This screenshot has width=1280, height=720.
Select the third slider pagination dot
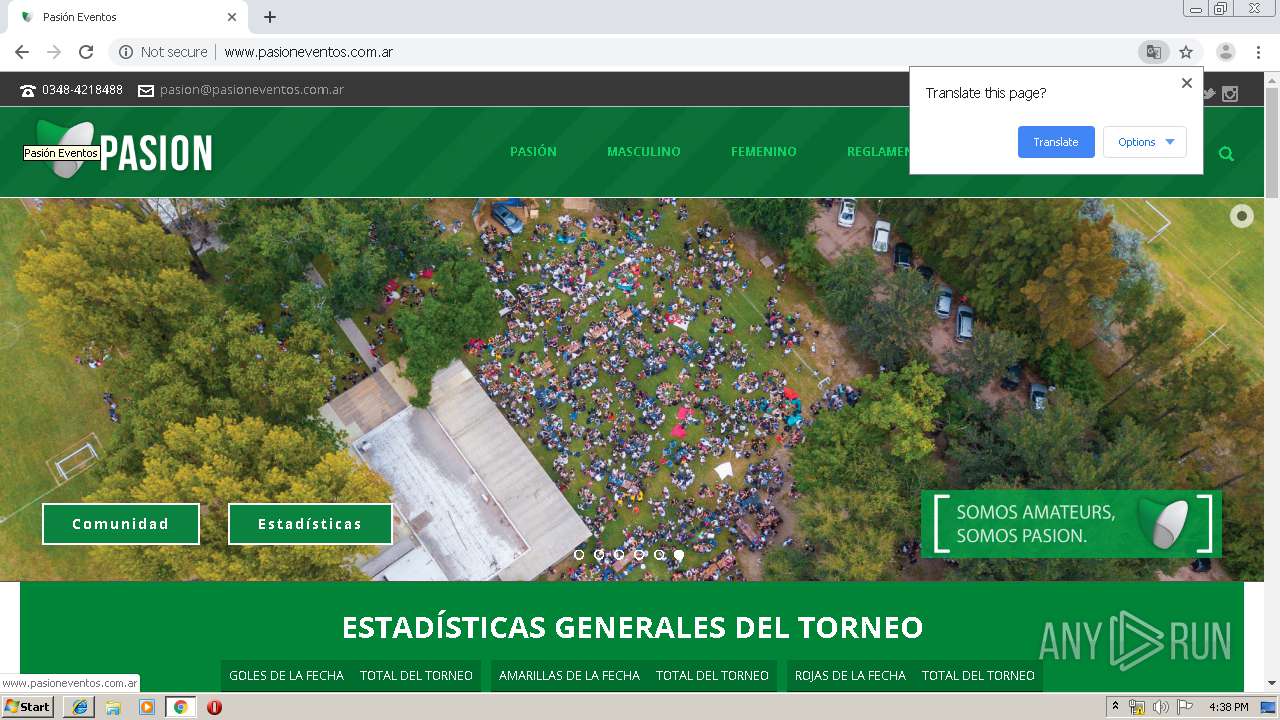tap(619, 554)
